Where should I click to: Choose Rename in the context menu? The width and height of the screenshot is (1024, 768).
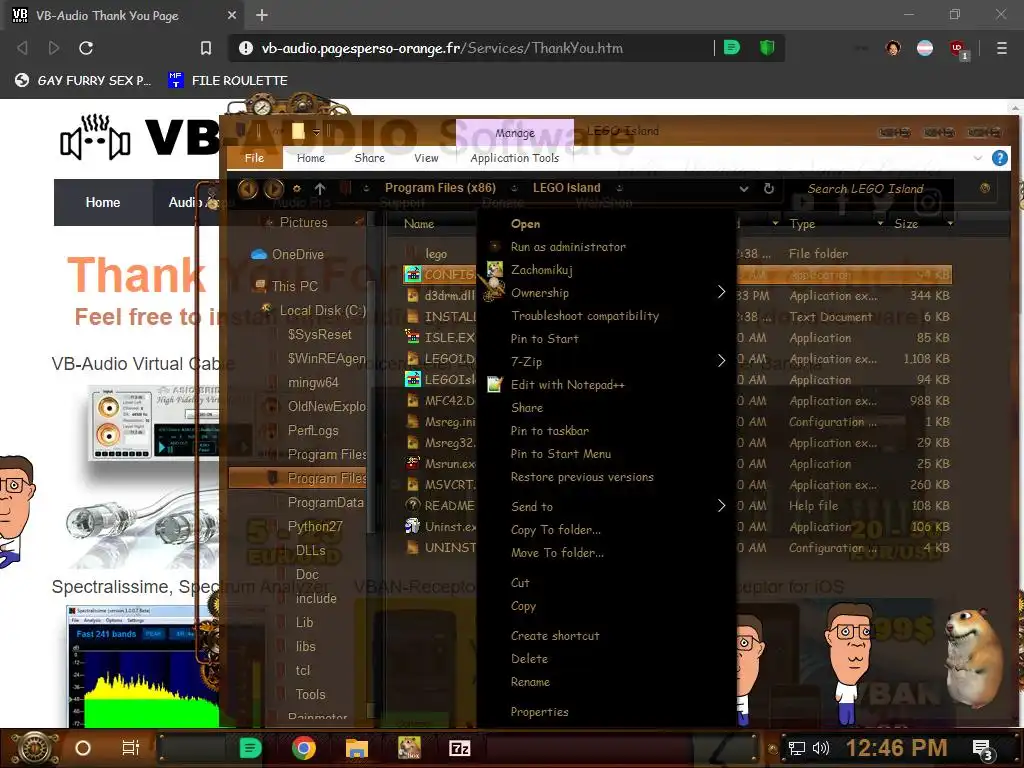(x=530, y=682)
